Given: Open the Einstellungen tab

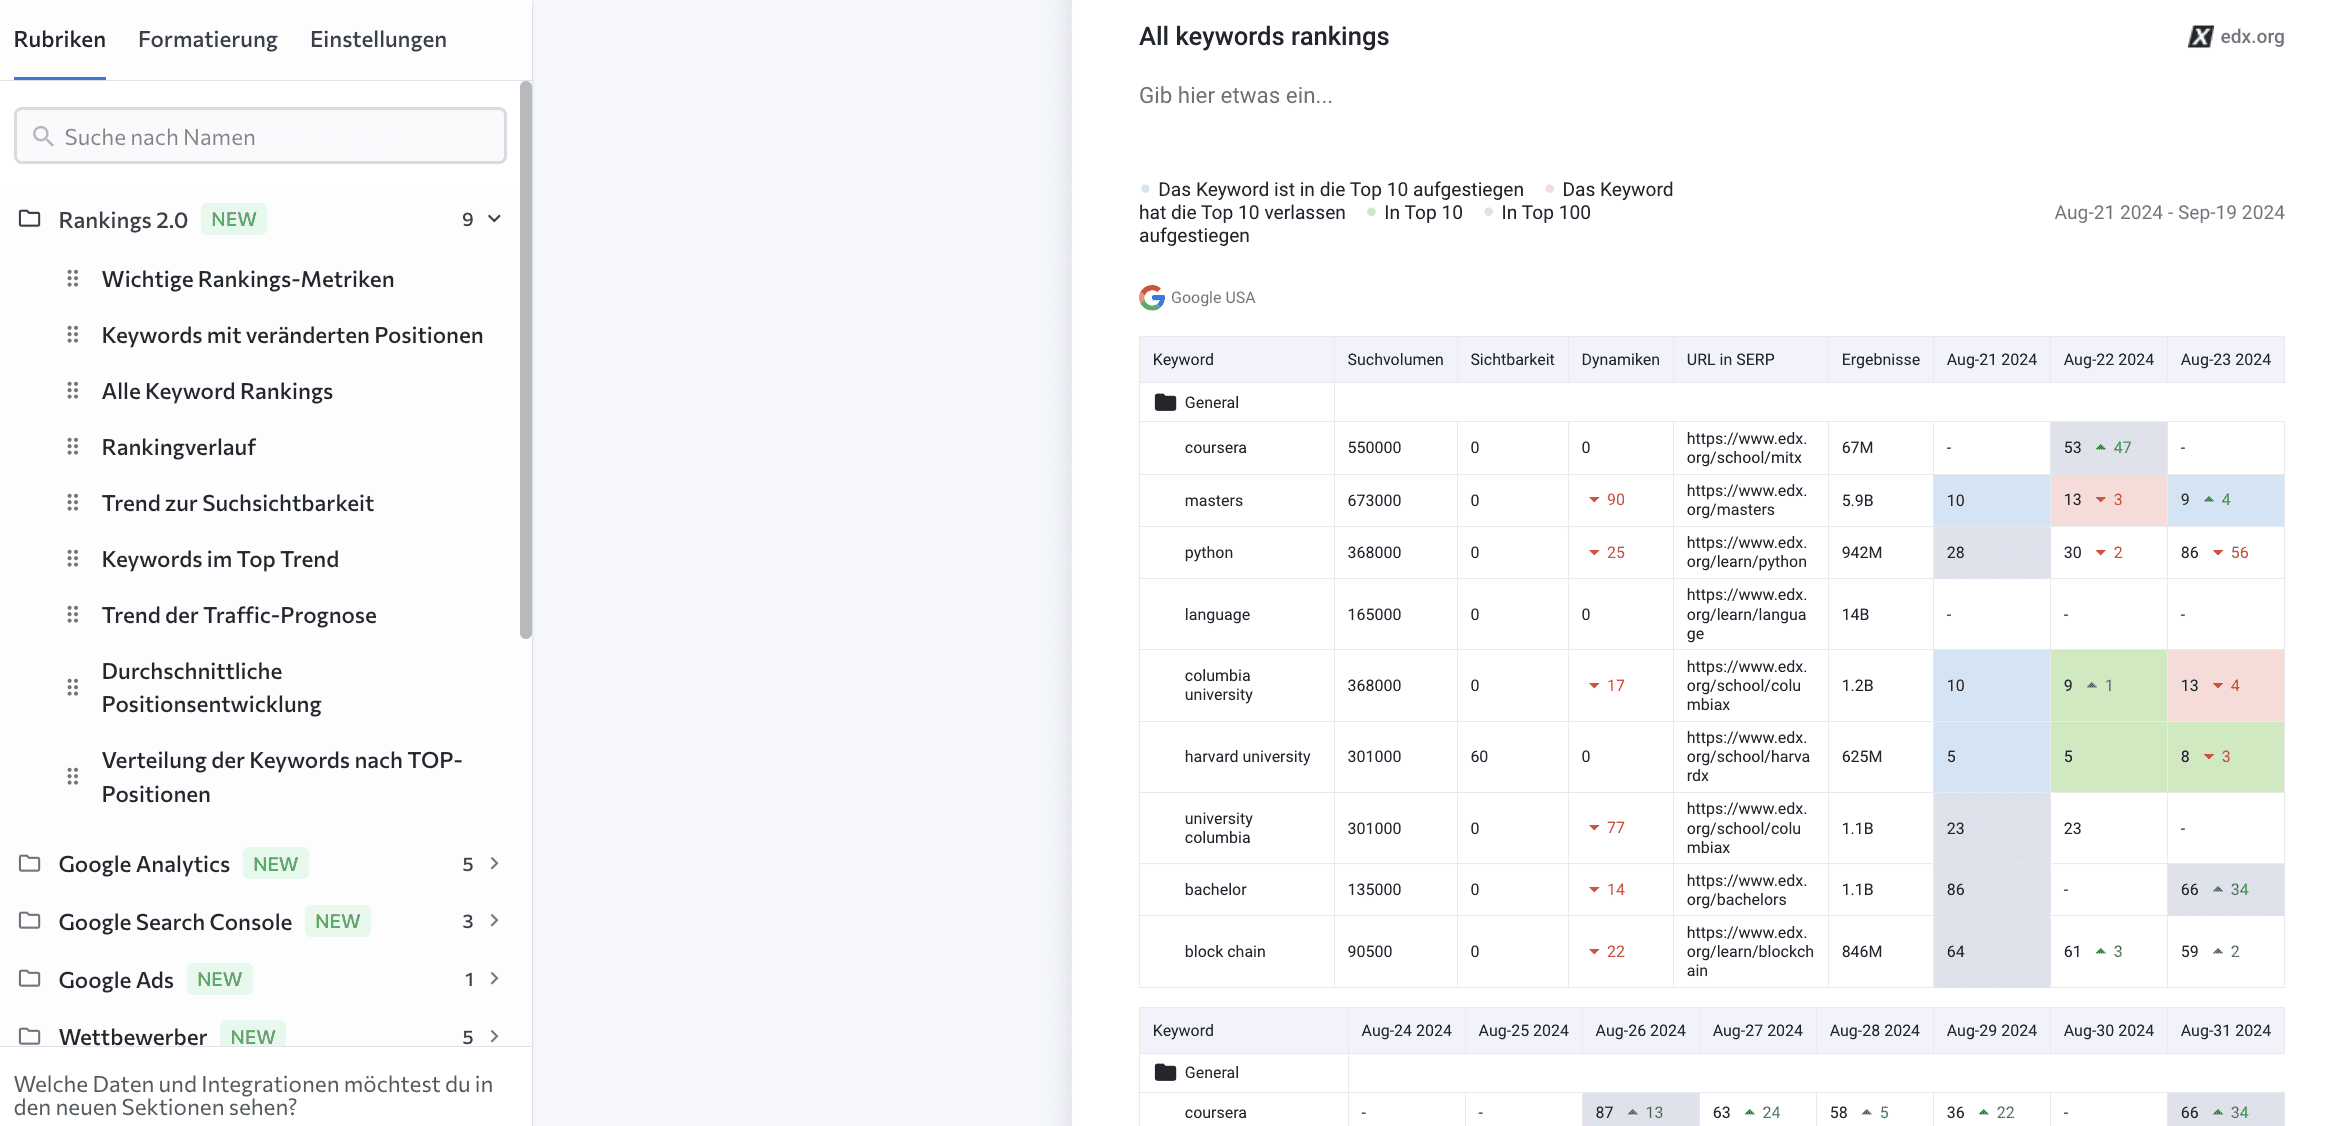Looking at the screenshot, I should [x=378, y=39].
